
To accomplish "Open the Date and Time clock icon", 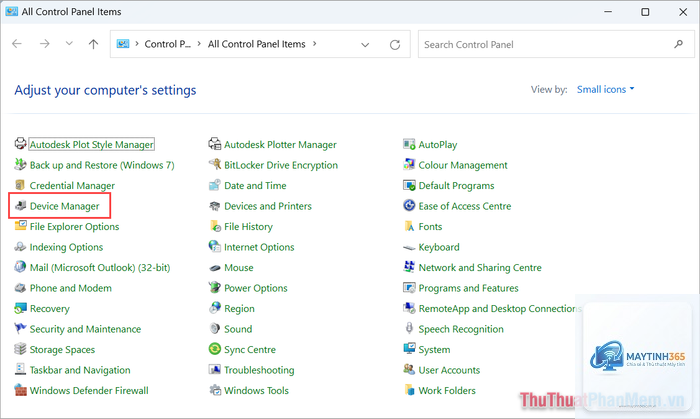I will point(215,185).
